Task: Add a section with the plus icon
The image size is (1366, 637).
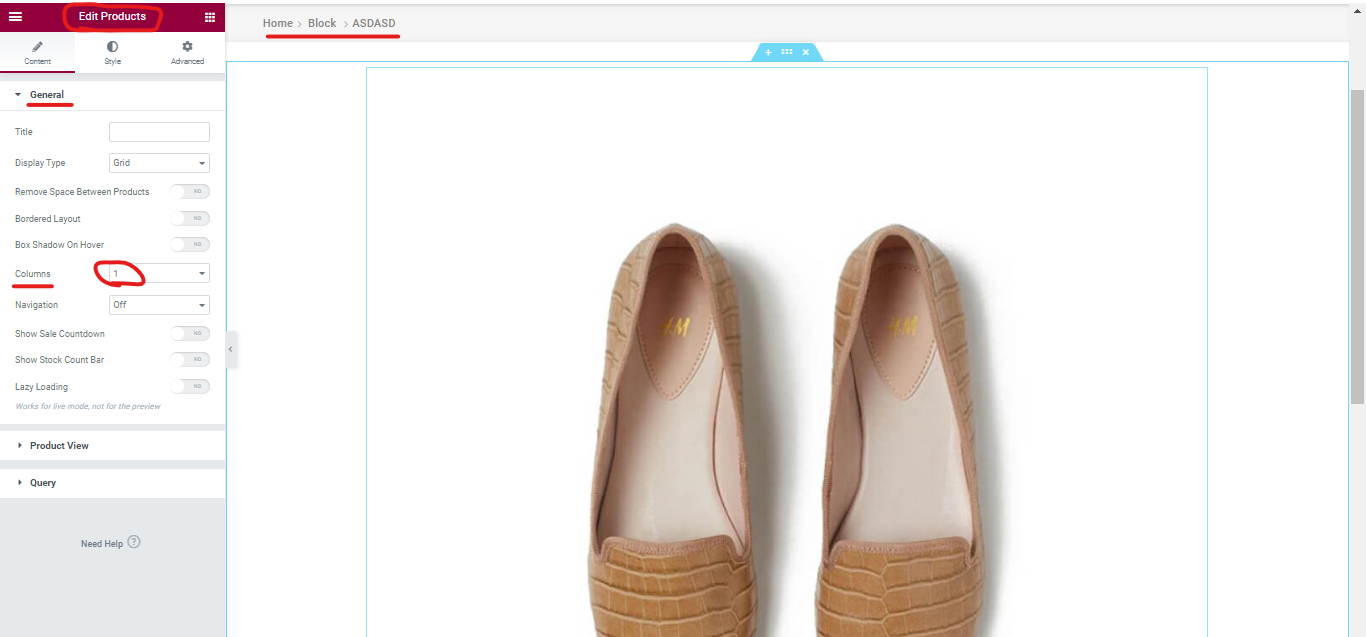Action: click(x=768, y=52)
